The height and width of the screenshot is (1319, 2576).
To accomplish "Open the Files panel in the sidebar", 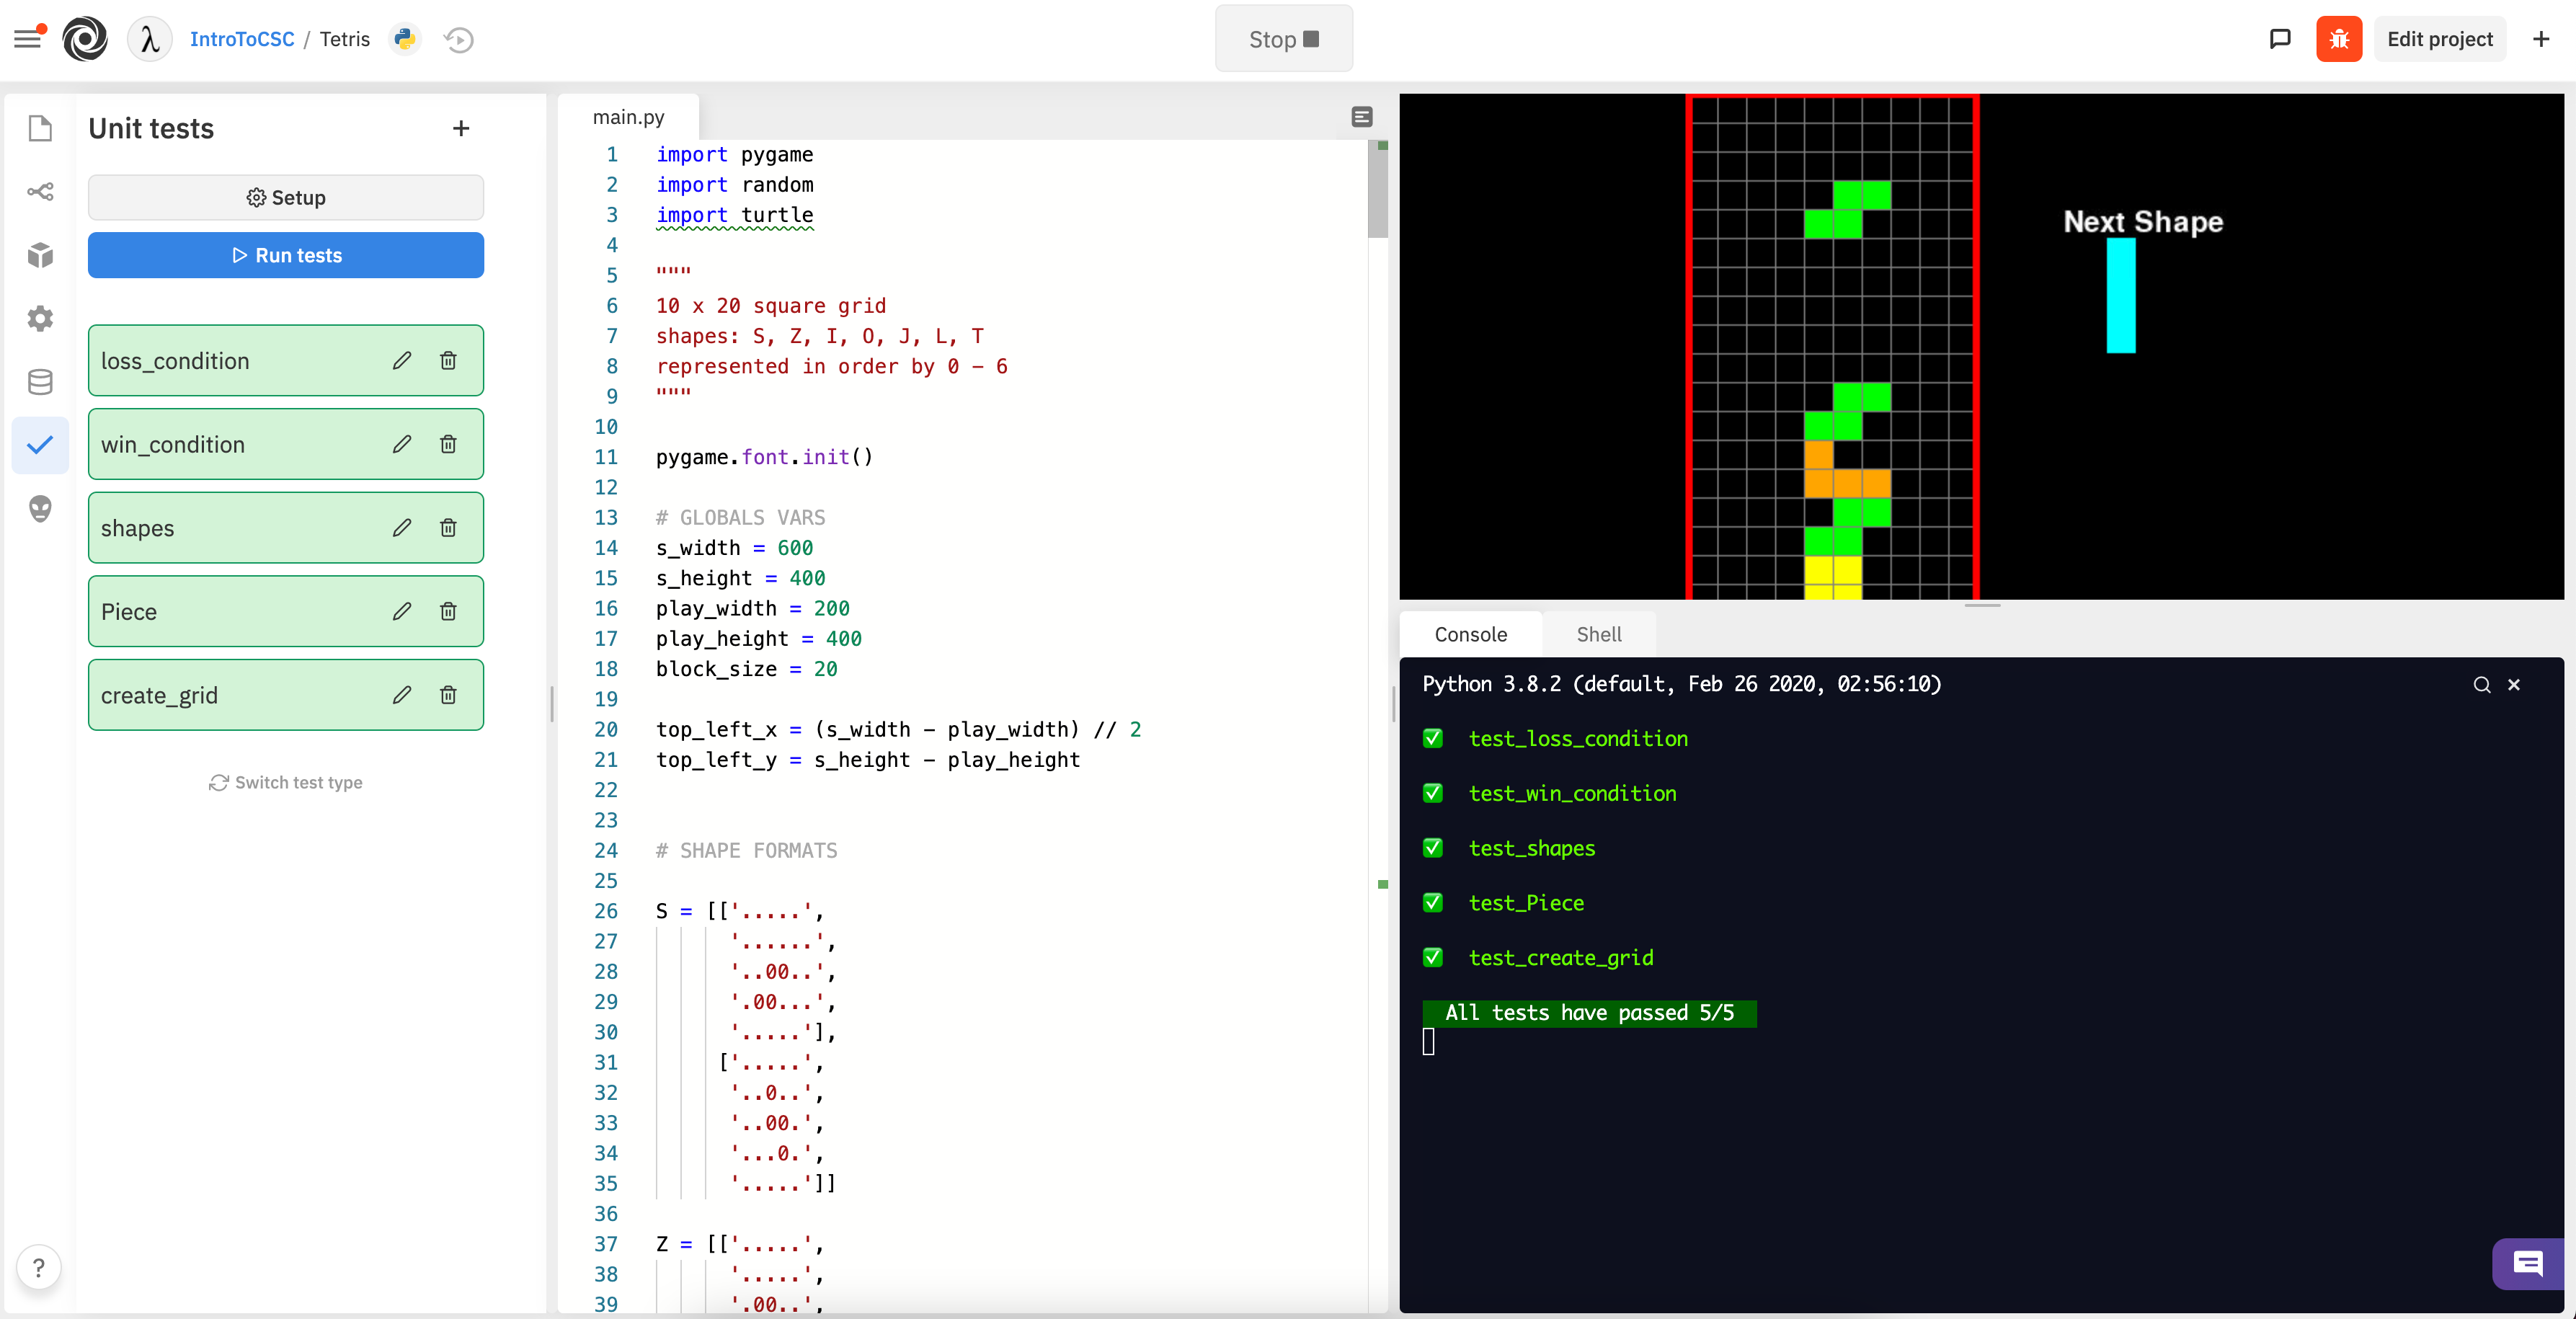I will point(40,128).
